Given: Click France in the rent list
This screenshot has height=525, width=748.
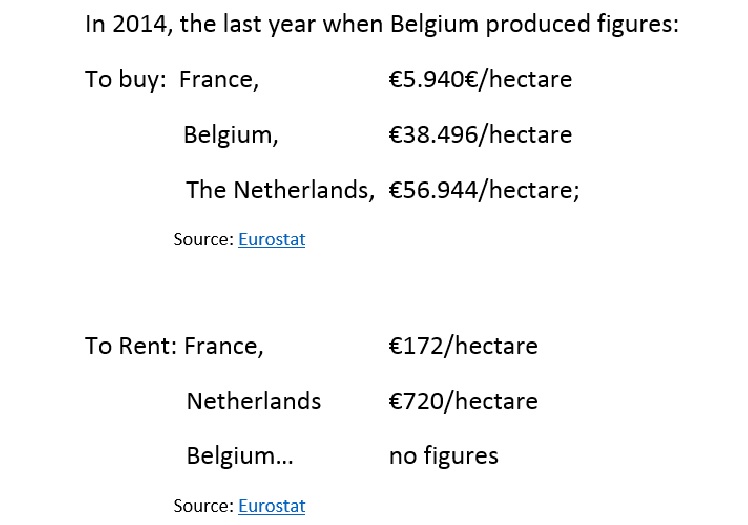Looking at the screenshot, I should point(224,346).
